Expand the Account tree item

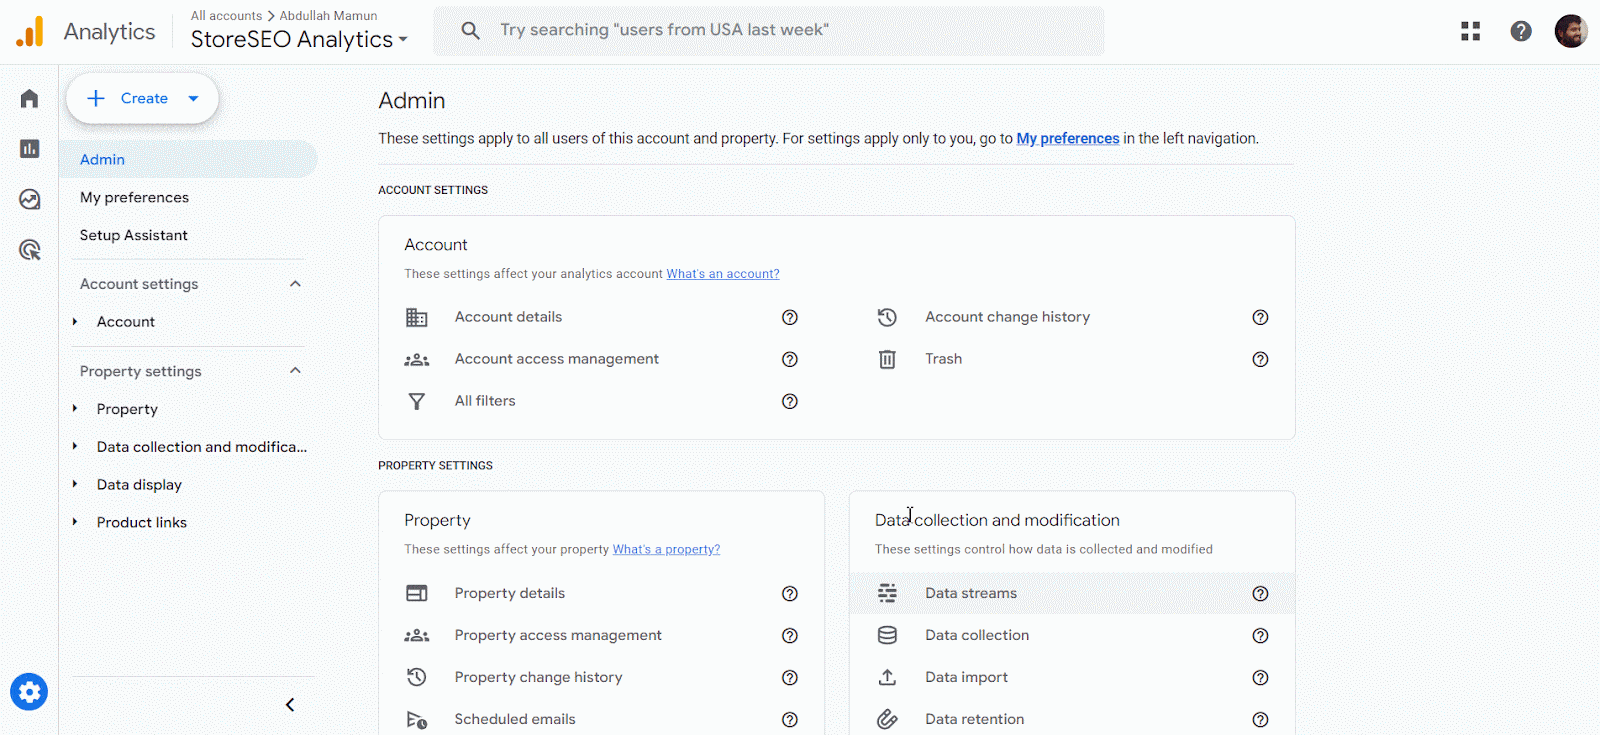75,321
